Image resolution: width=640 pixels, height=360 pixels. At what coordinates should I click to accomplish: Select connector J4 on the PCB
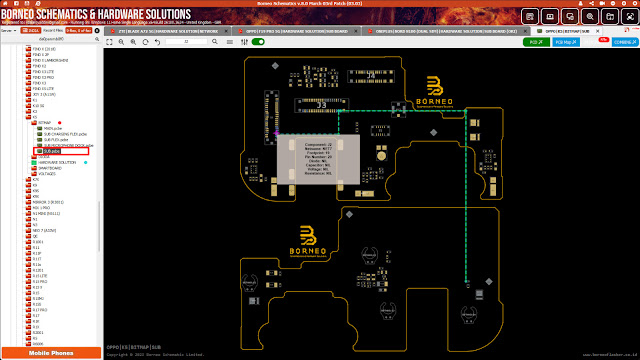click(371, 76)
